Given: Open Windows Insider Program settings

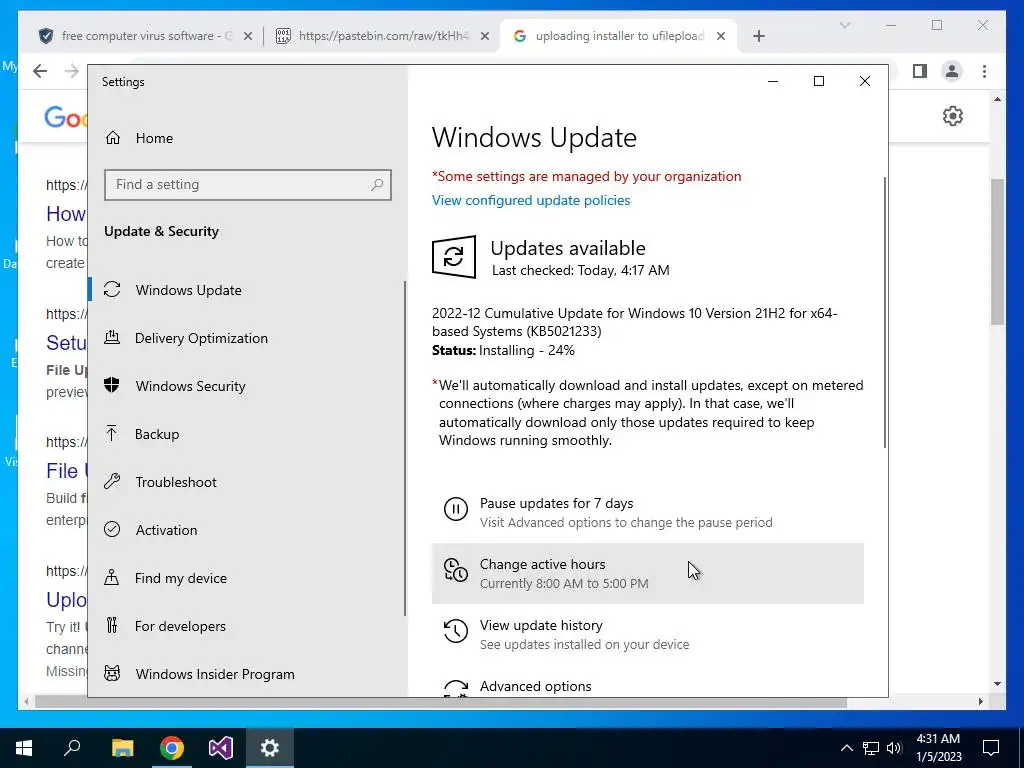Looking at the screenshot, I should coord(215,674).
